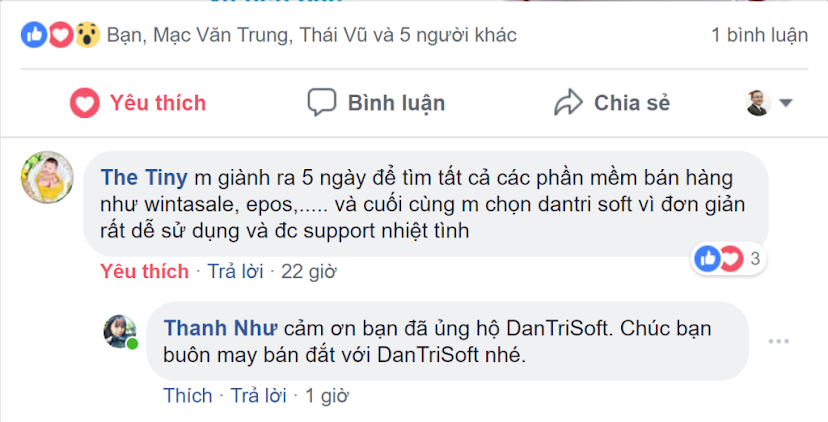This screenshot has width=828, height=422.
Task: Click the blue Like reaction icon on post
Action: click(x=34, y=35)
